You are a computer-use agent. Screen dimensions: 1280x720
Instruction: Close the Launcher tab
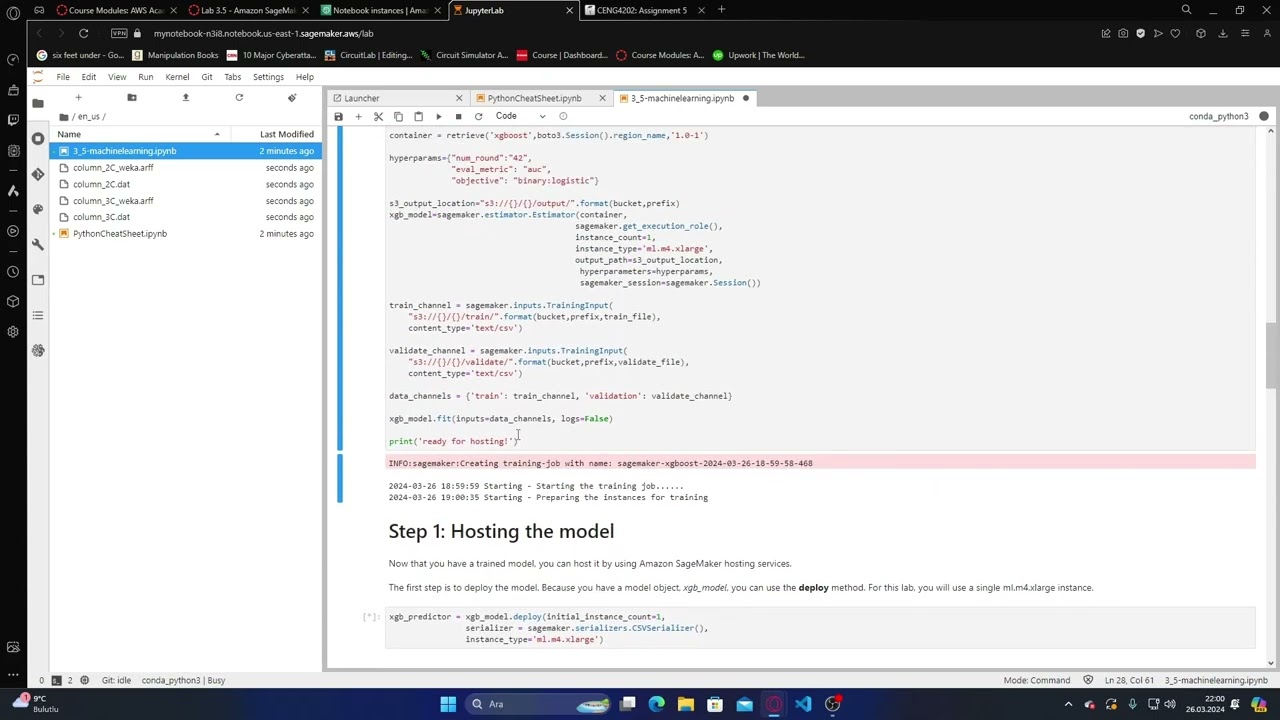tap(459, 98)
